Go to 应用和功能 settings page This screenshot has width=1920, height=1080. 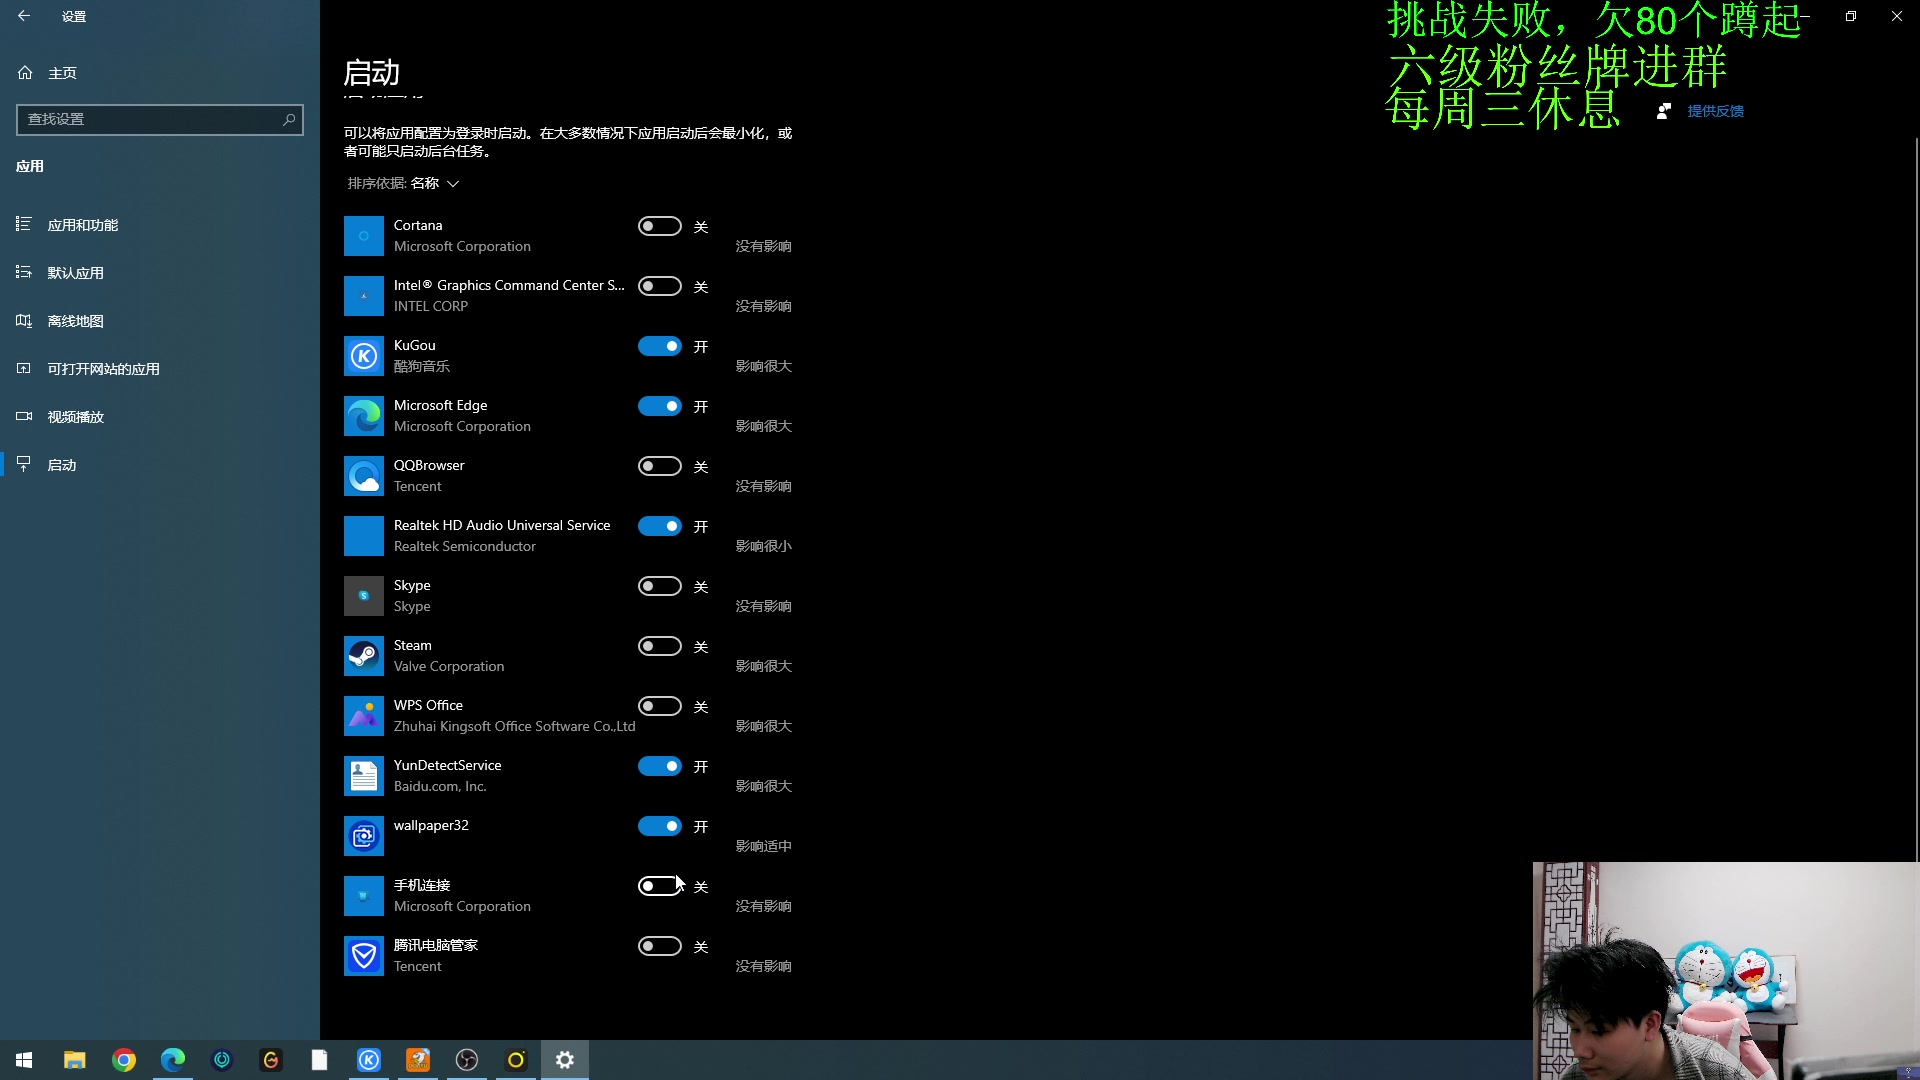[82, 225]
